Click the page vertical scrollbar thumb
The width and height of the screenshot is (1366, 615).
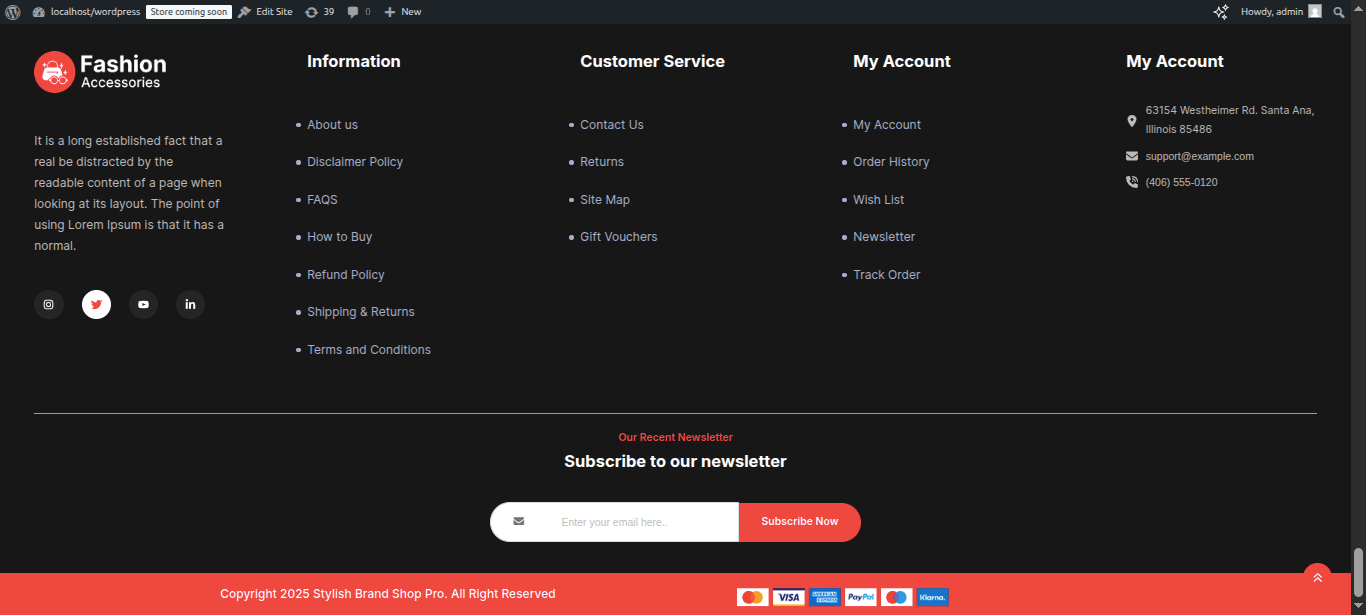coord(1358,572)
